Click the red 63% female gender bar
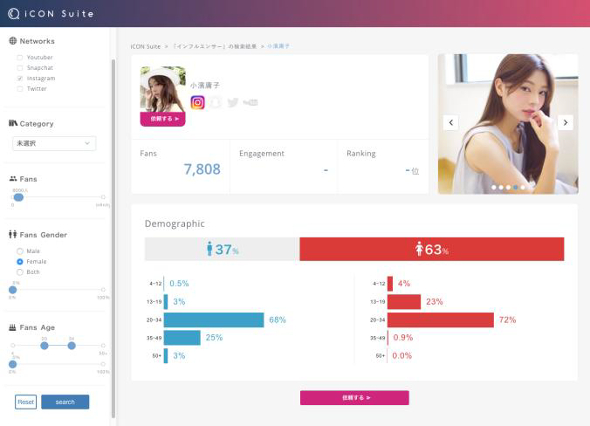This screenshot has height=426, width=590. 432,249
